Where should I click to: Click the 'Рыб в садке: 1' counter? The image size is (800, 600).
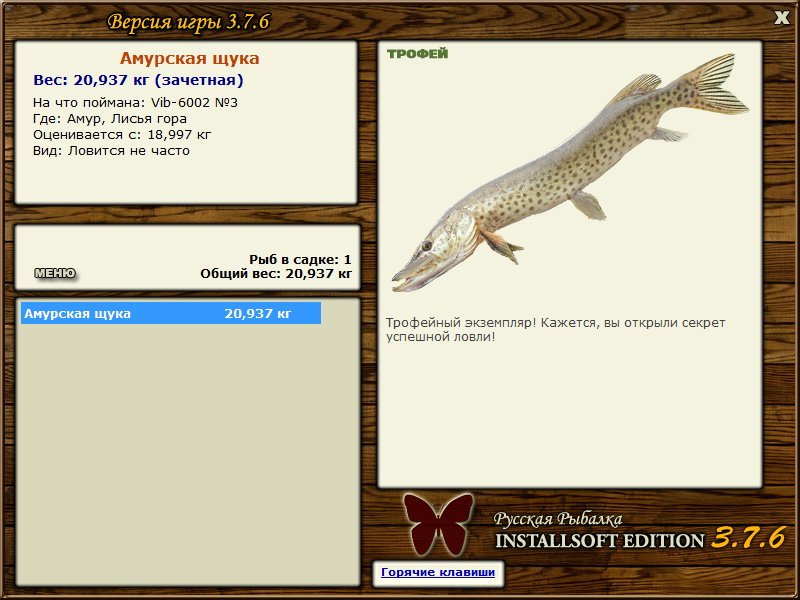(x=301, y=259)
